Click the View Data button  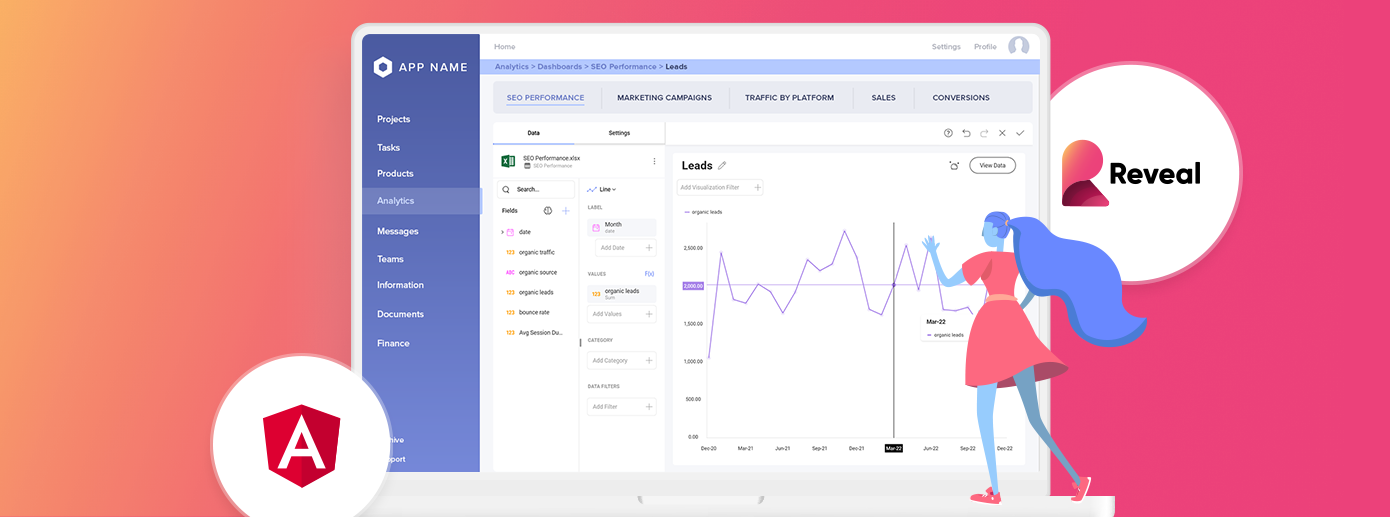[x=992, y=166]
